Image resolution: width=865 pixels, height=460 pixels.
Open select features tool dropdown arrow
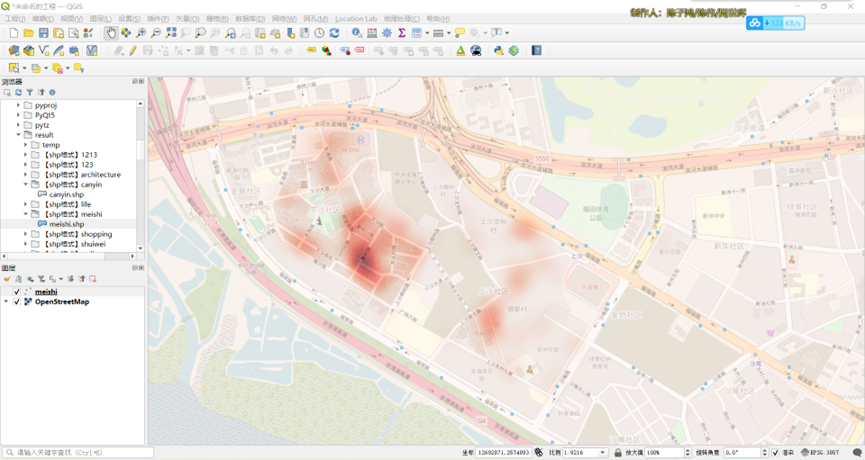24,68
